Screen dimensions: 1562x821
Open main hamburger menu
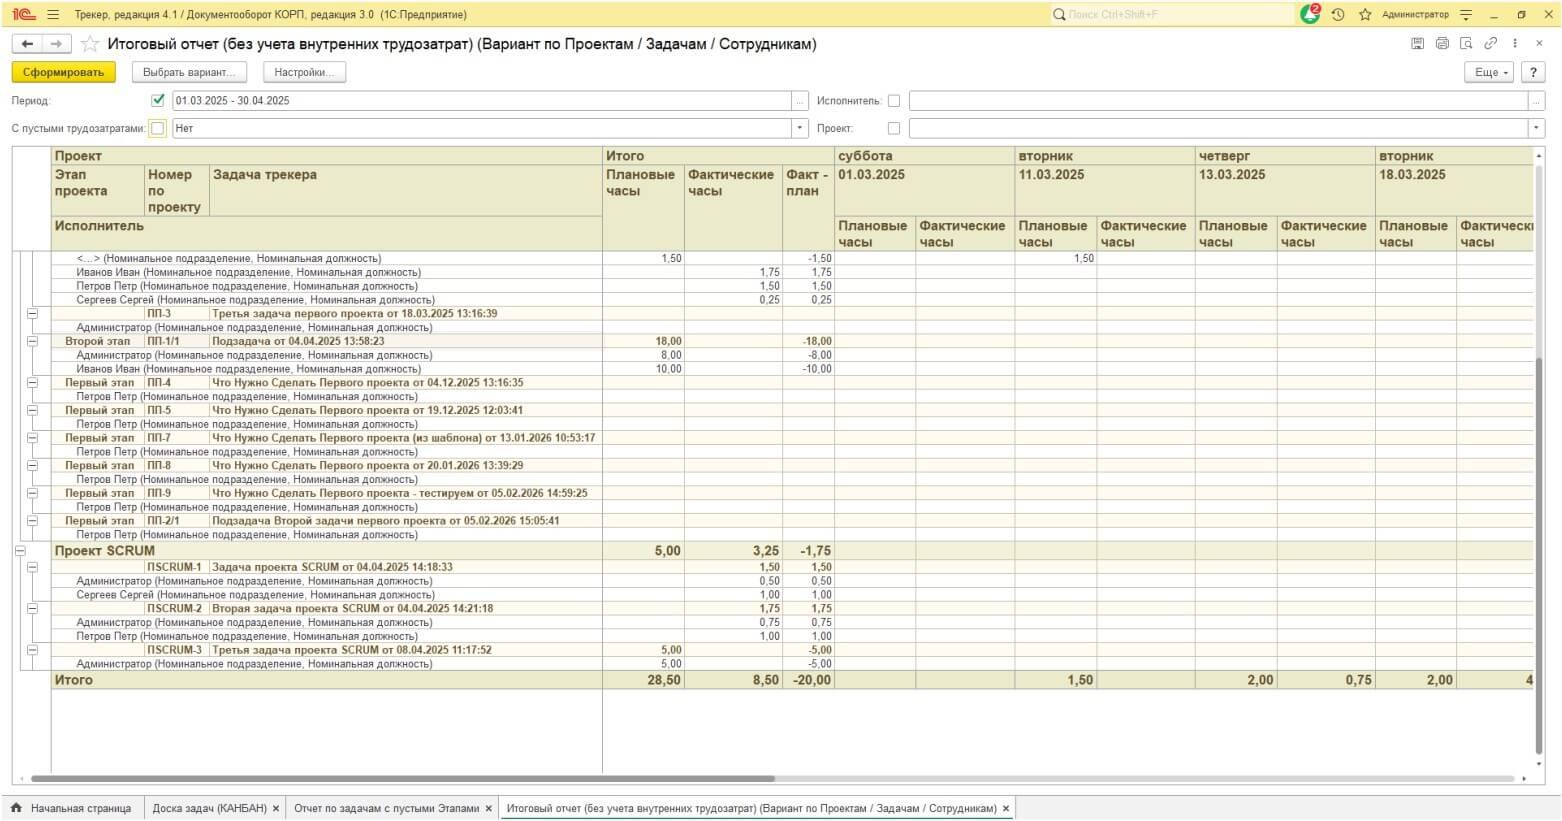click(x=53, y=15)
